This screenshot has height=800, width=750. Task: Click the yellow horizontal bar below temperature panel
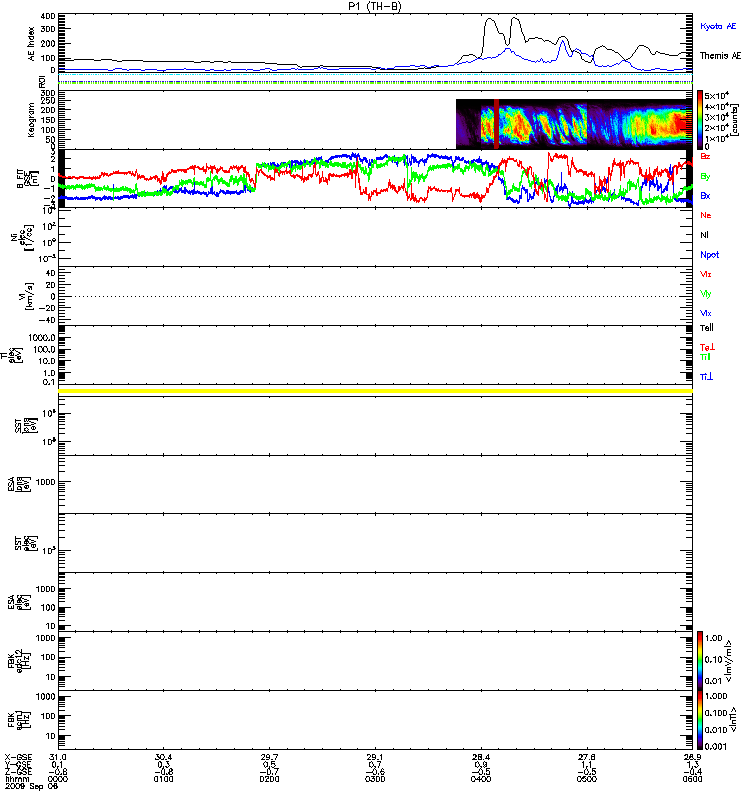tap(376, 391)
